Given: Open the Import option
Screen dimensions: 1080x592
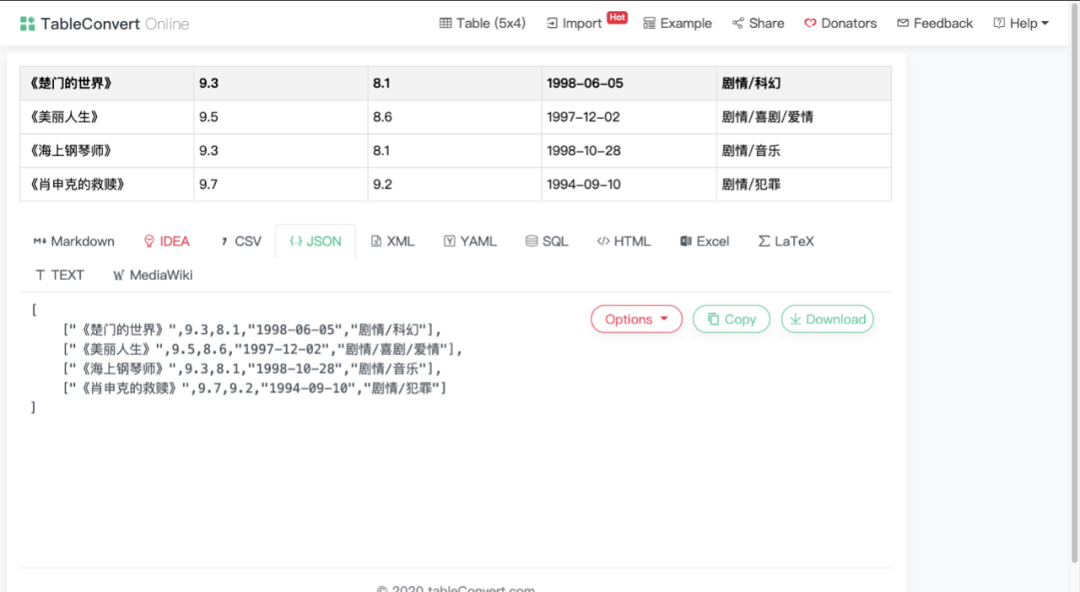Looking at the screenshot, I should coord(574,23).
